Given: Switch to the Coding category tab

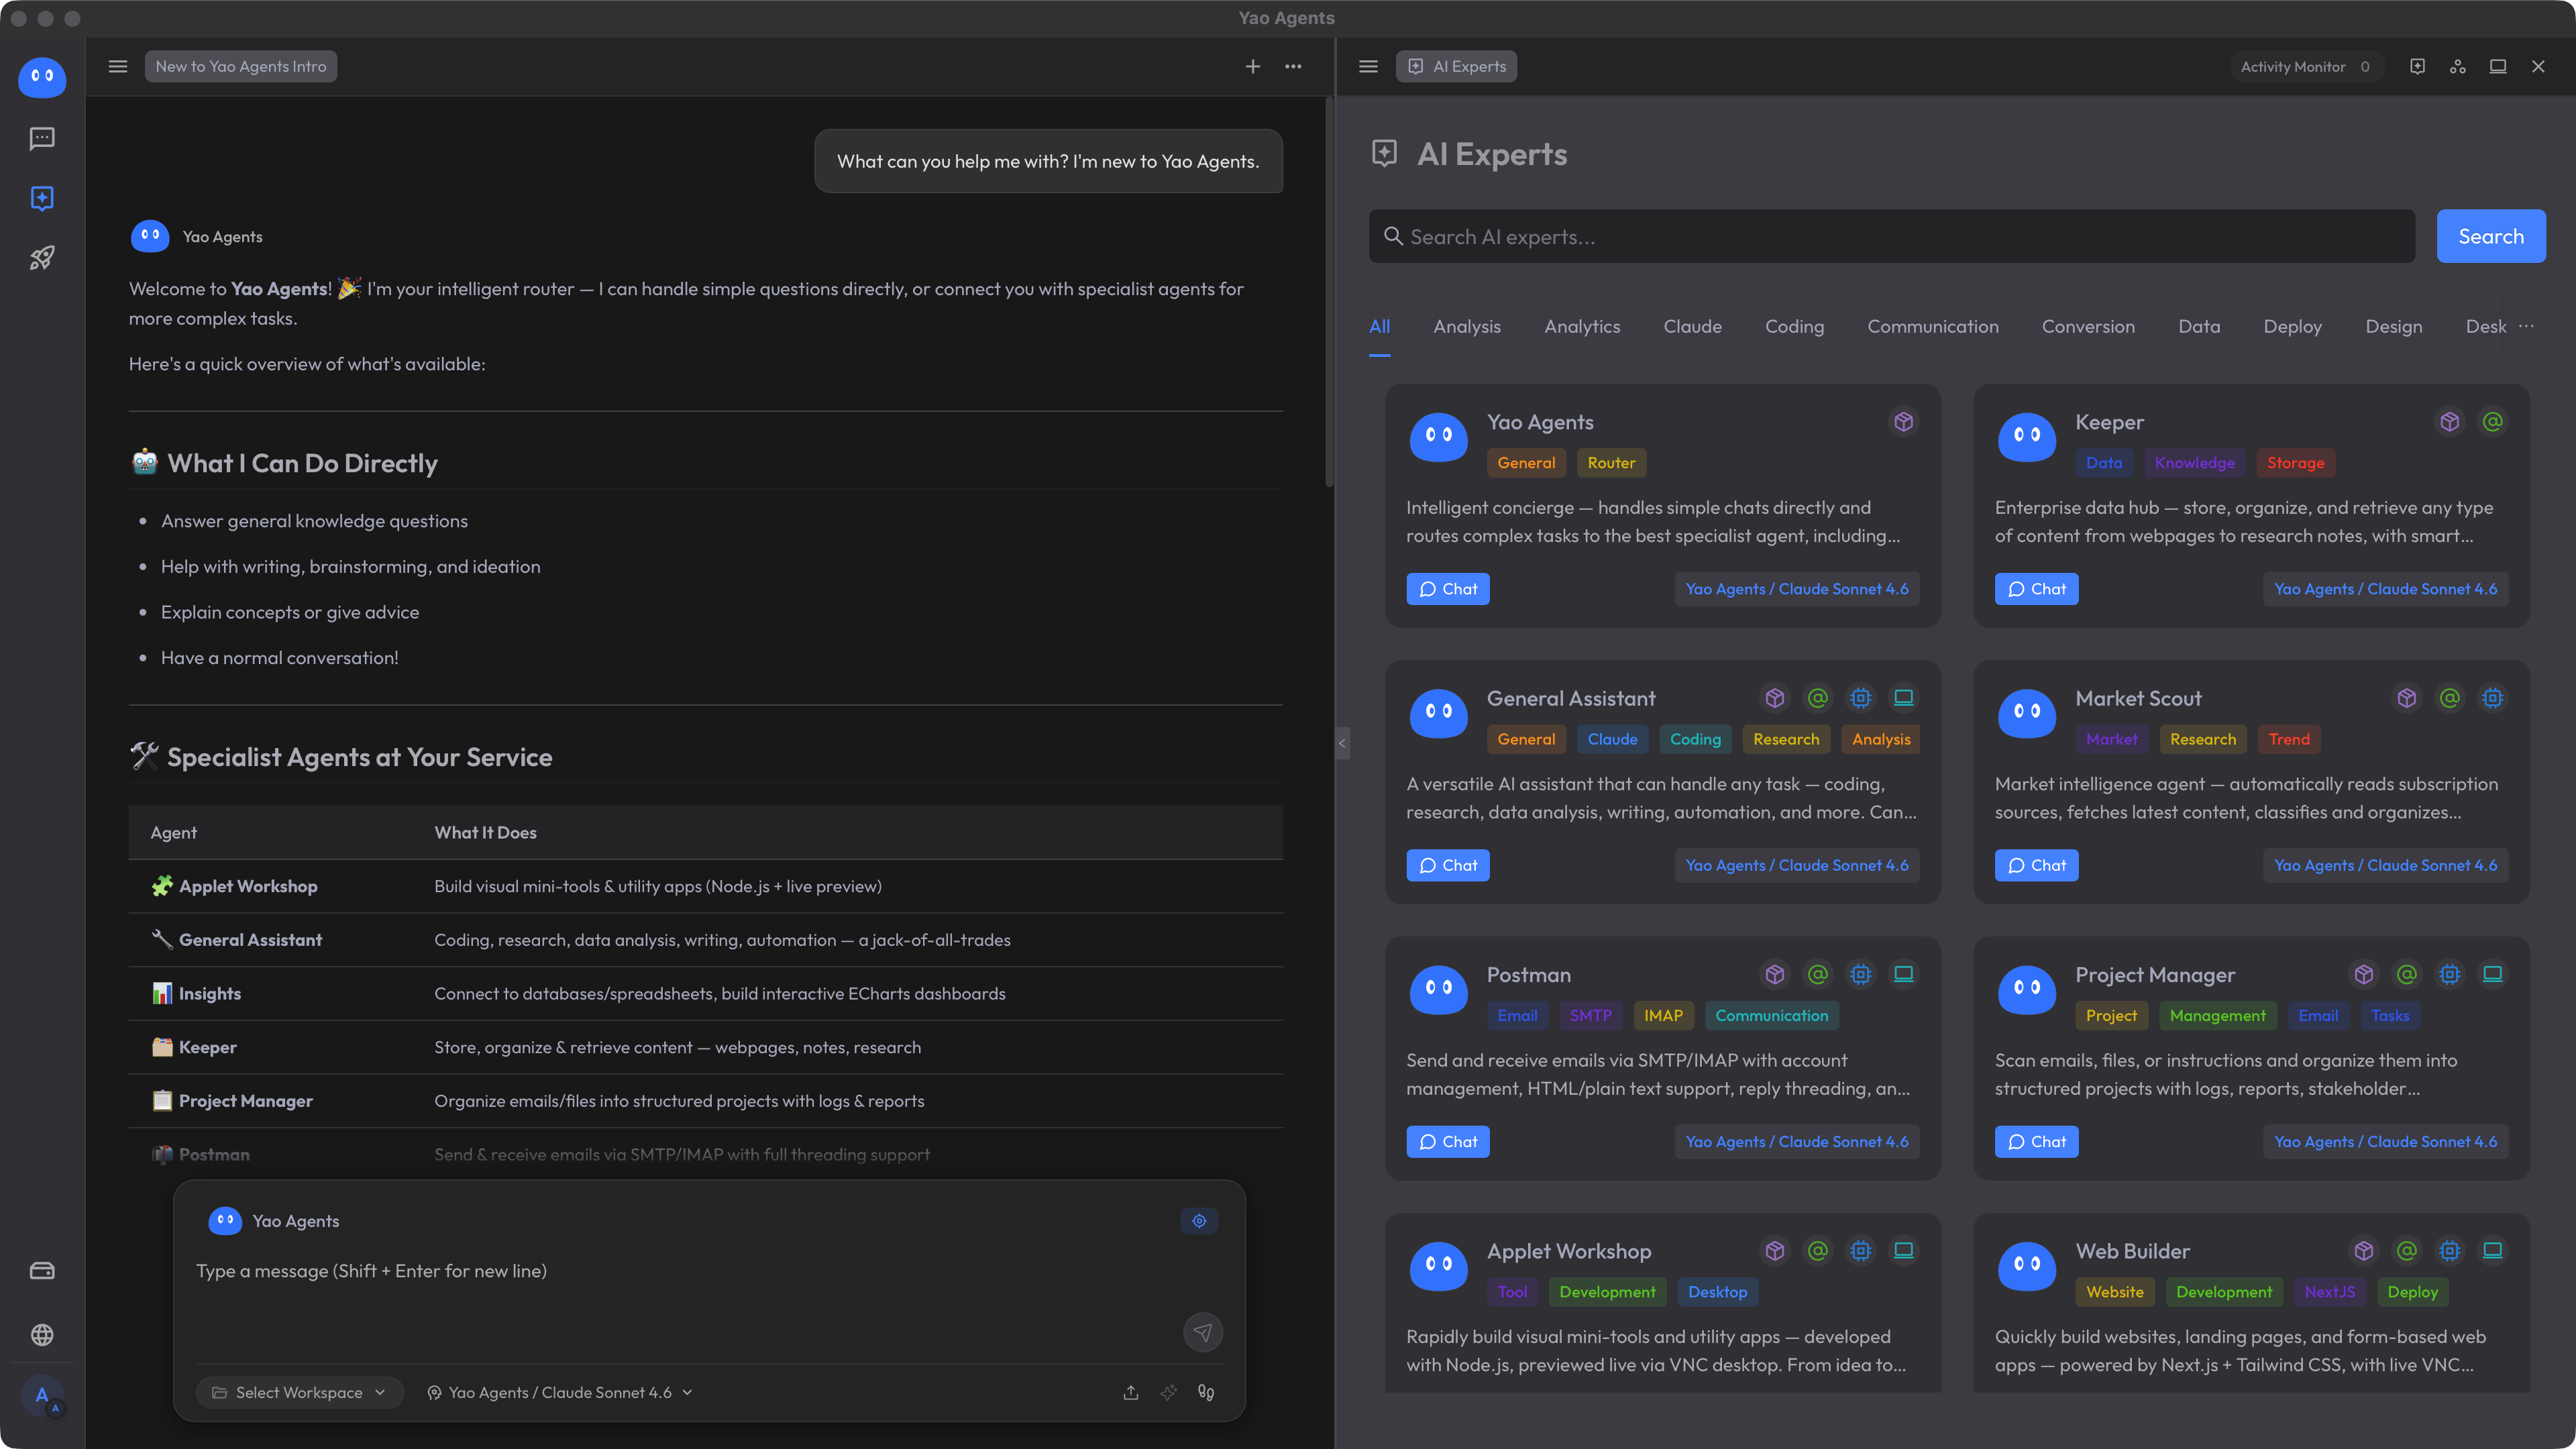Looking at the screenshot, I should (1794, 326).
